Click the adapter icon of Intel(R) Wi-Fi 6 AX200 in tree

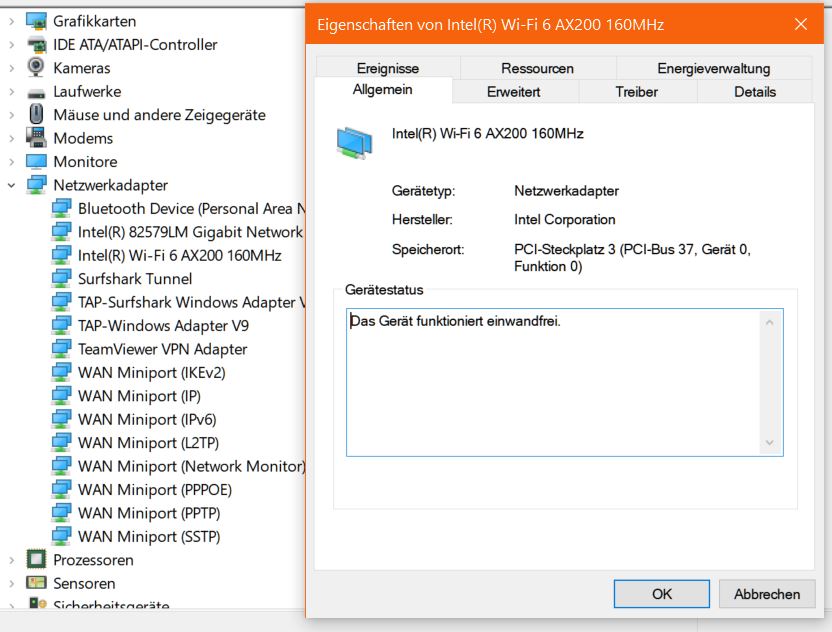pos(62,255)
